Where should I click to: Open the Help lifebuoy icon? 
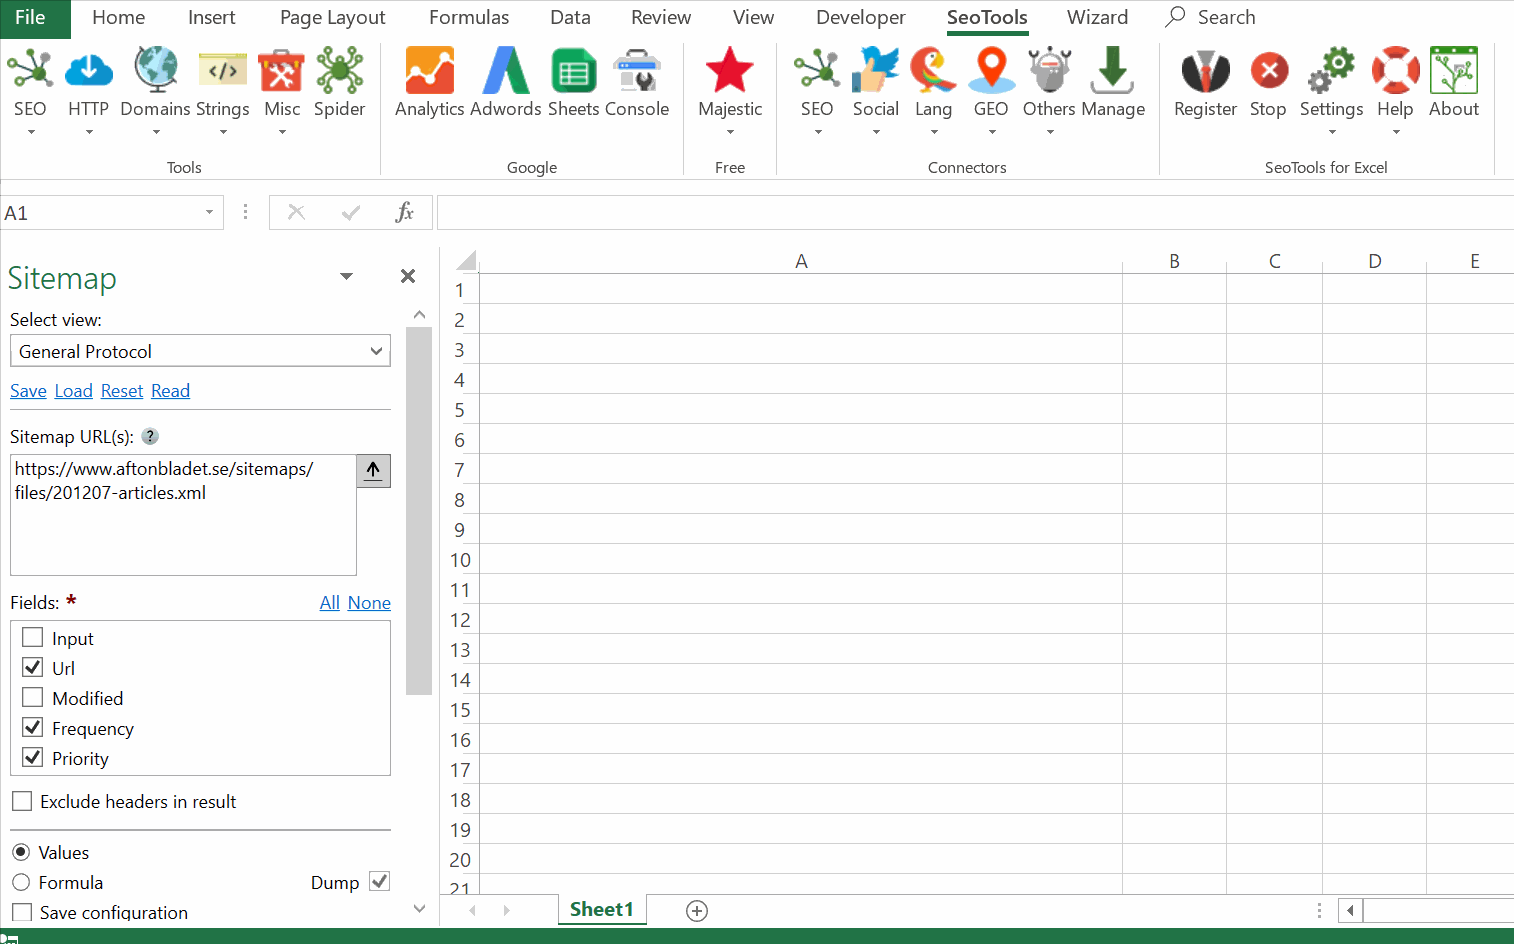(x=1396, y=71)
